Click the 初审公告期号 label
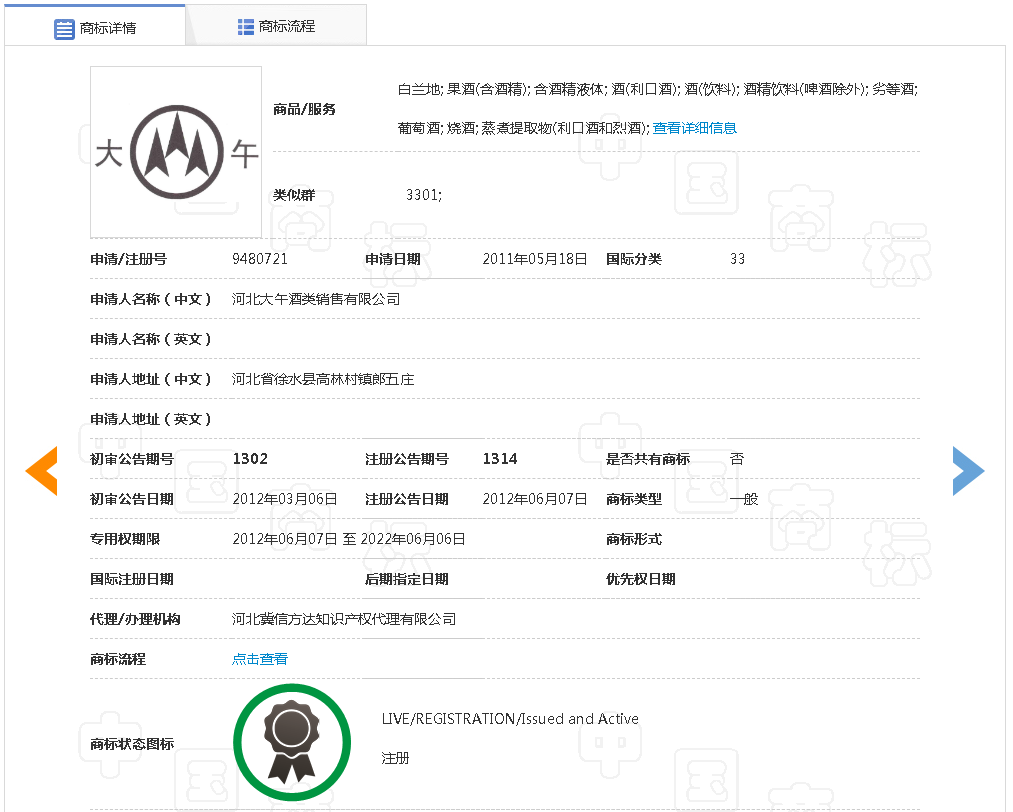The width and height of the screenshot is (1013, 812). [132, 459]
